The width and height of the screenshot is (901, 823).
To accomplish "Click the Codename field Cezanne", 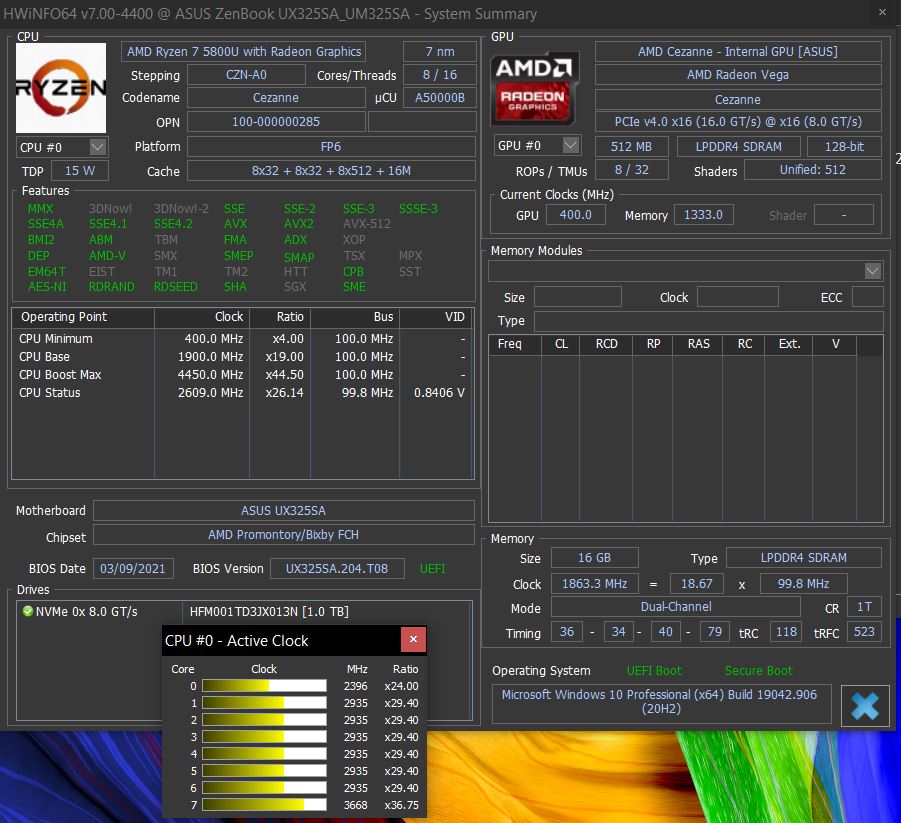I will point(276,98).
